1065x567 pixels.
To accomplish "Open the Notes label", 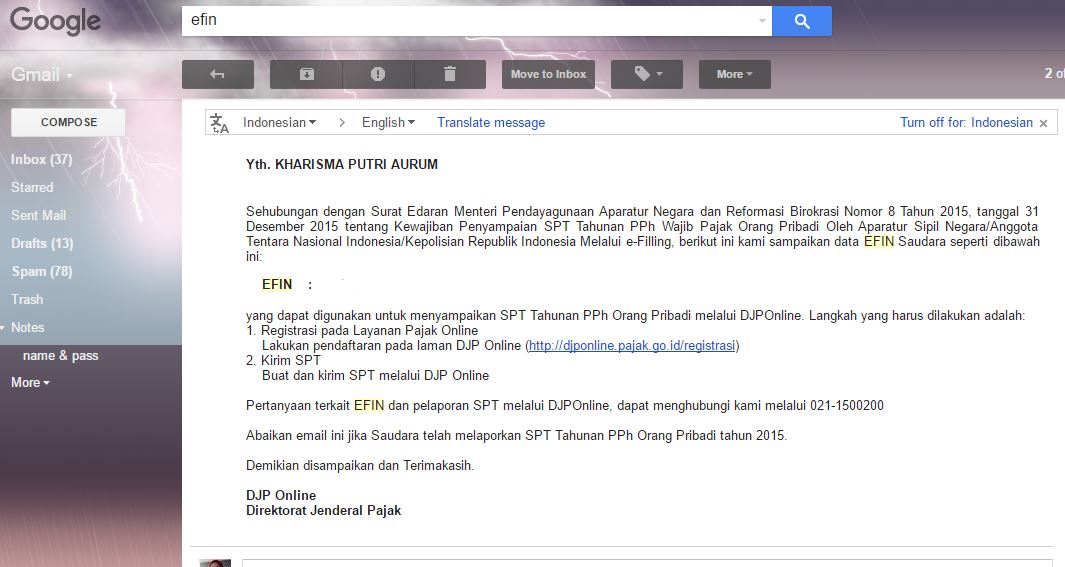I will coord(28,327).
